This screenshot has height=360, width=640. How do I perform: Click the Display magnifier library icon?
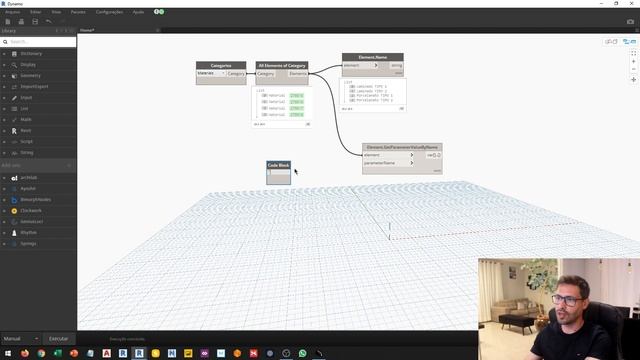14,65
